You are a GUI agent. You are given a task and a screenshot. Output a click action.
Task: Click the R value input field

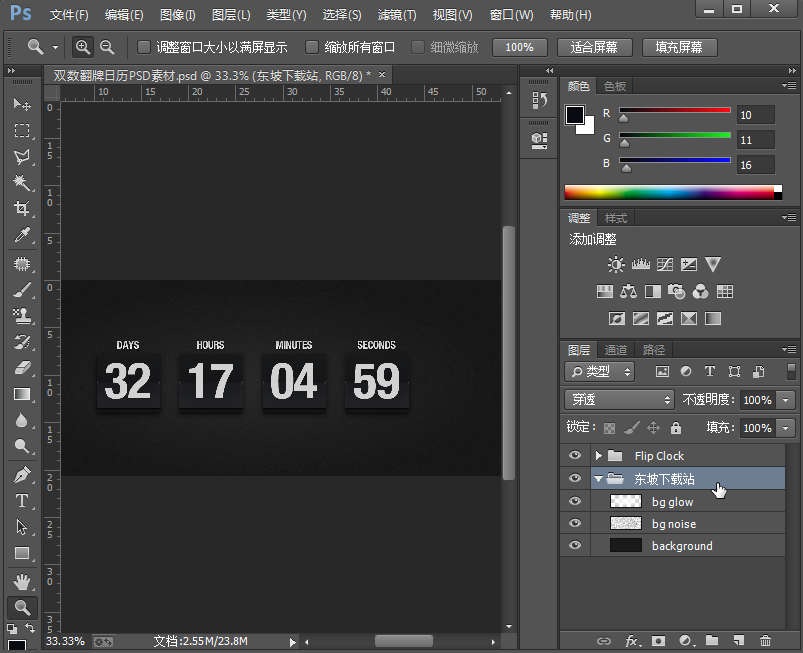pos(757,115)
